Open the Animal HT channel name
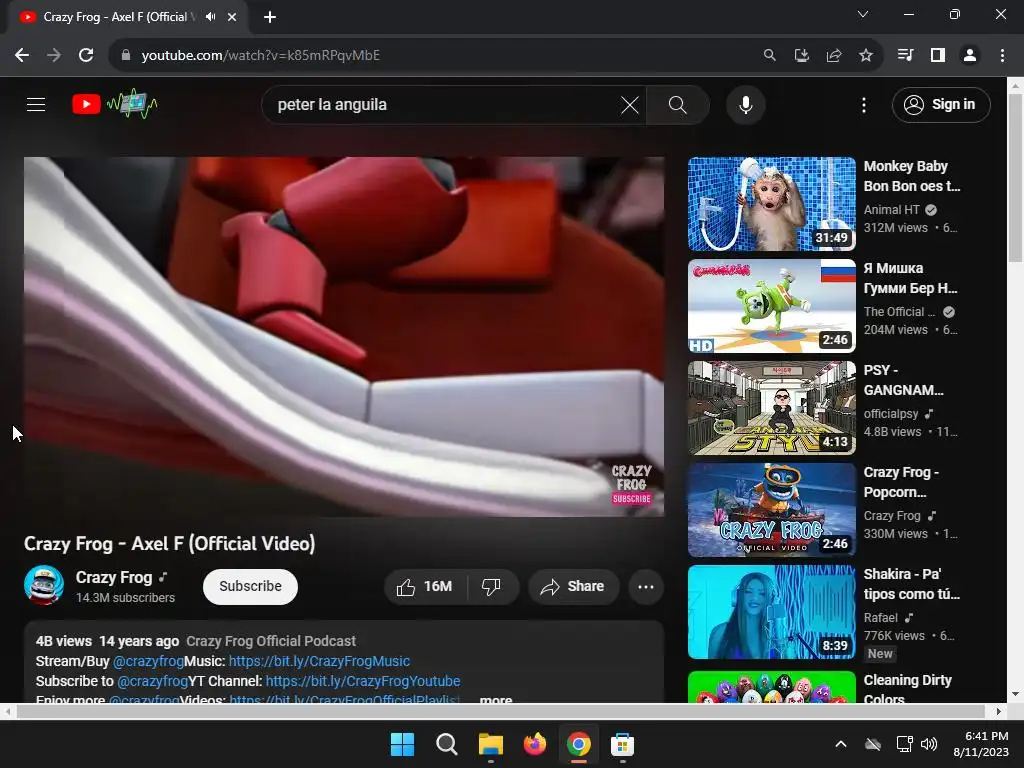Screen dimensions: 1024x768 point(891,210)
